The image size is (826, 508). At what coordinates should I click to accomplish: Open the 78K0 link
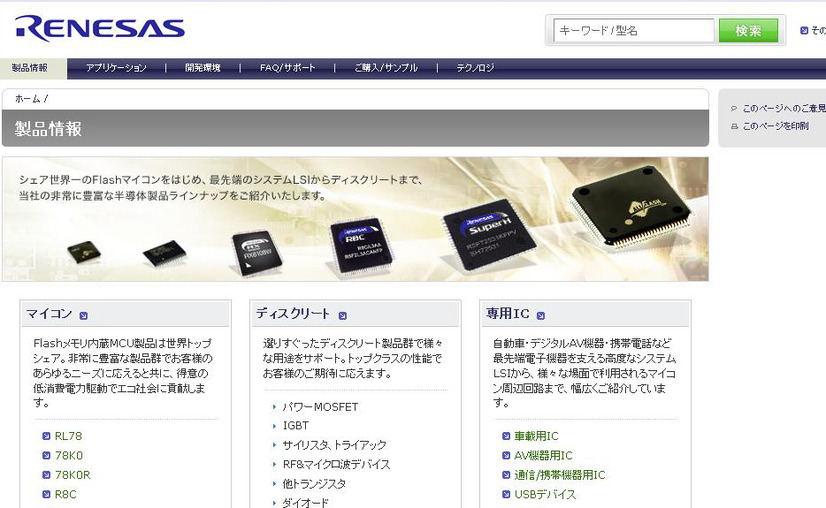click(69, 455)
